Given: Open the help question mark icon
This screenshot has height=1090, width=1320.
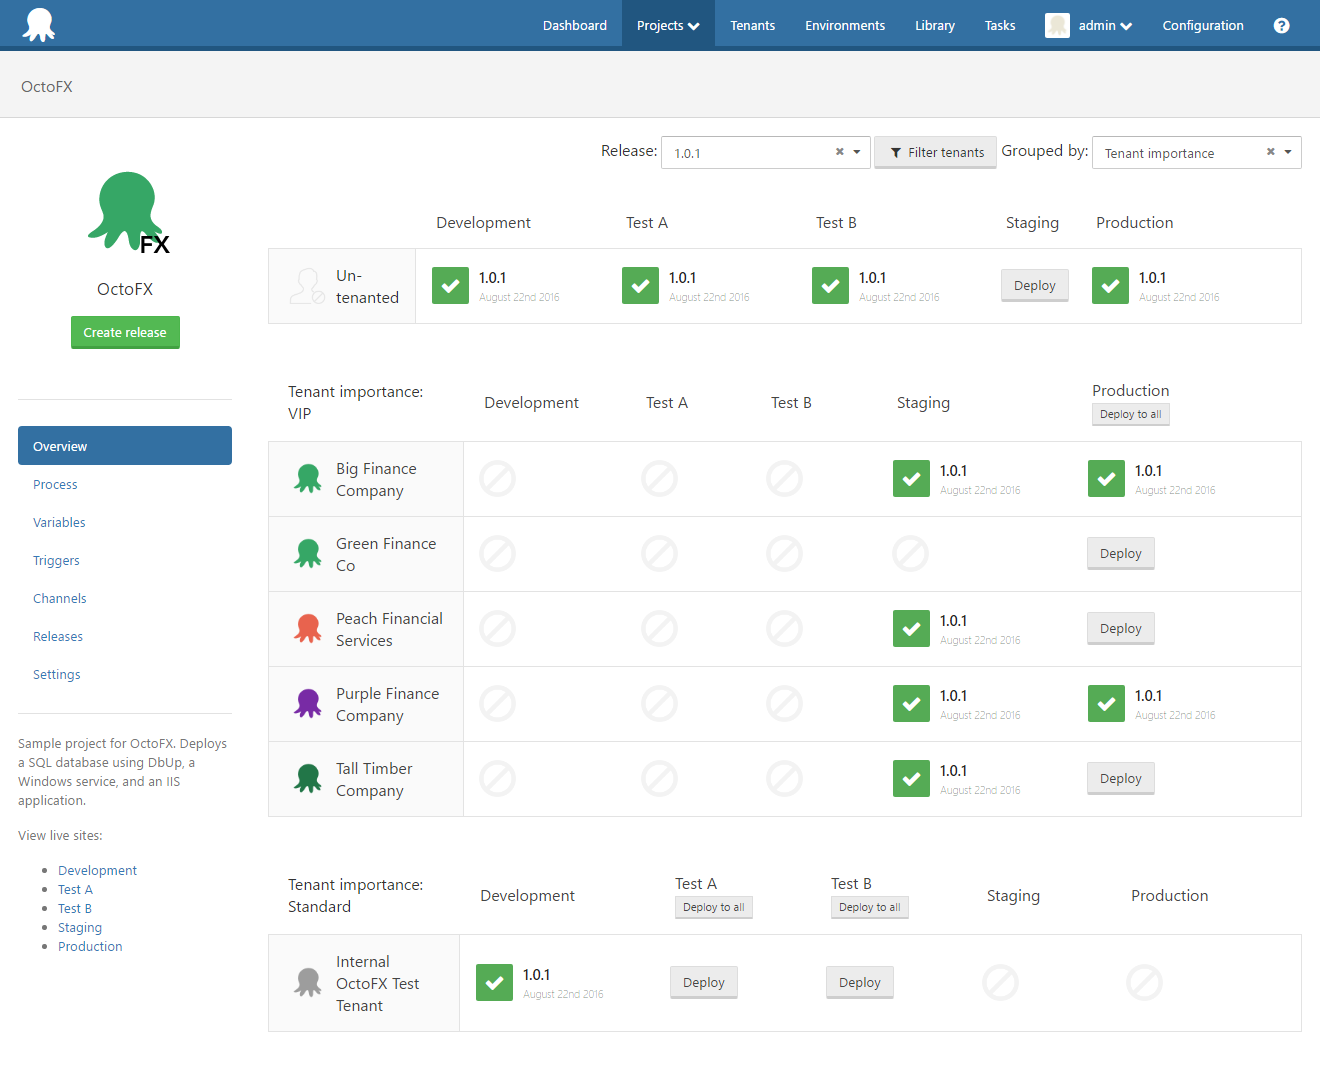Looking at the screenshot, I should click(x=1281, y=25).
